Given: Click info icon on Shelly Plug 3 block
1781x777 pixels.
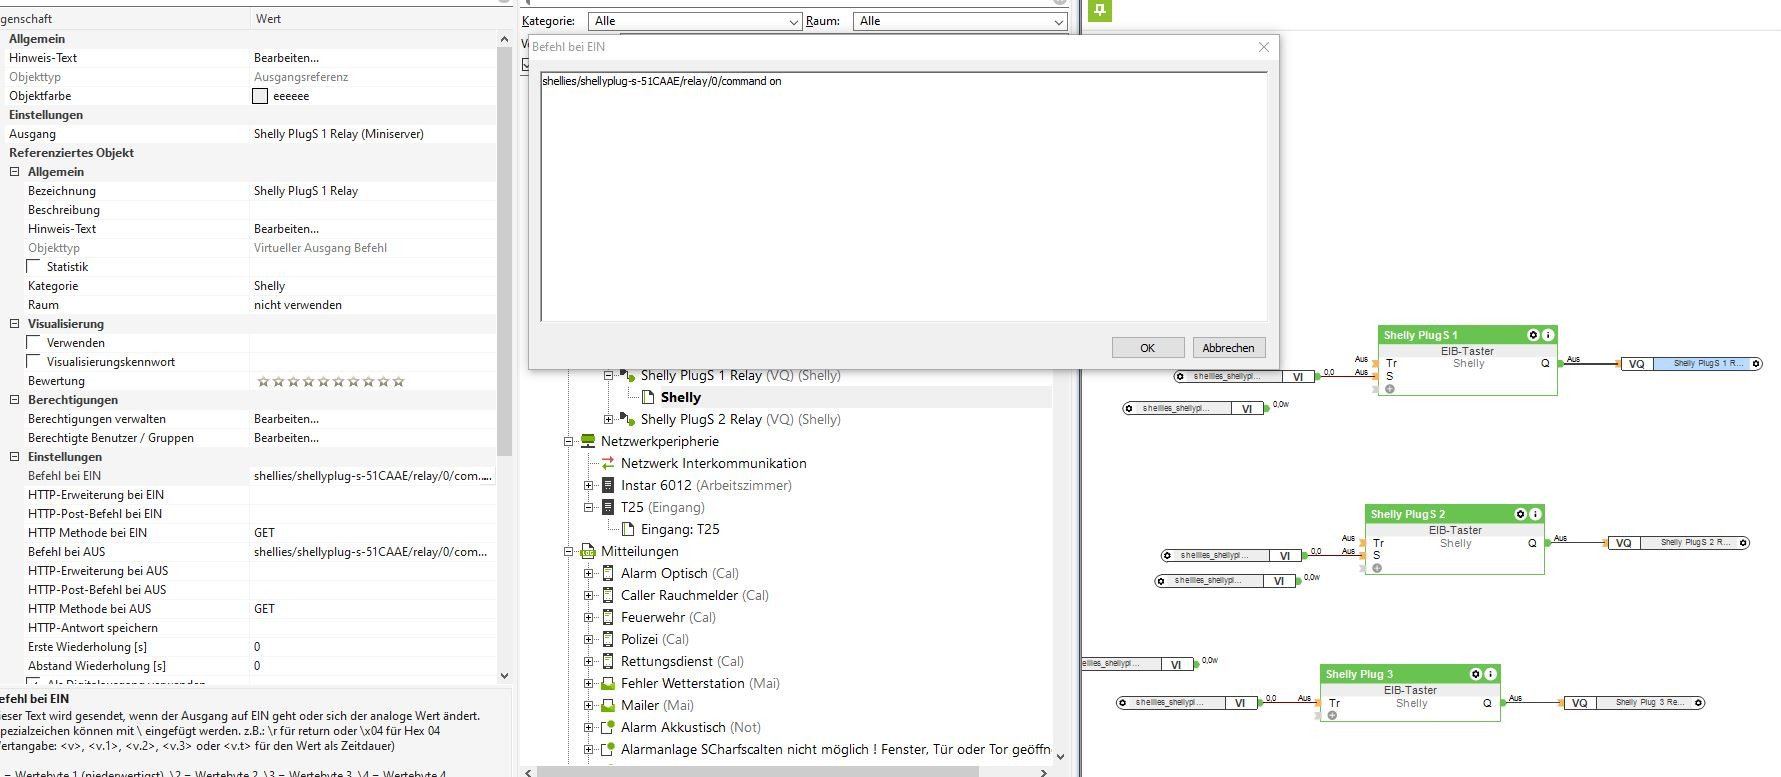Looking at the screenshot, I should pyautogui.click(x=1490, y=674).
